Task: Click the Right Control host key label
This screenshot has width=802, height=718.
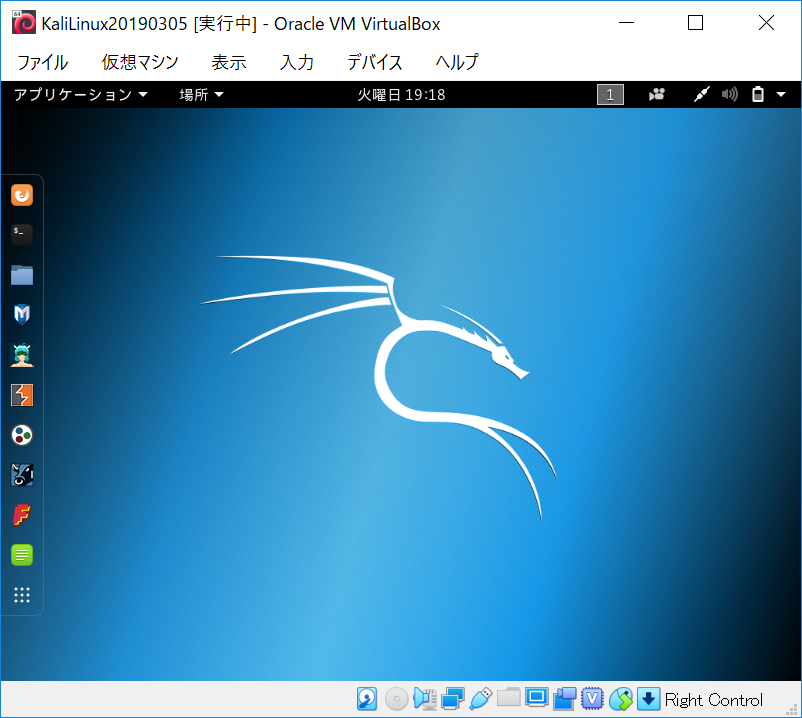Action: click(x=714, y=700)
